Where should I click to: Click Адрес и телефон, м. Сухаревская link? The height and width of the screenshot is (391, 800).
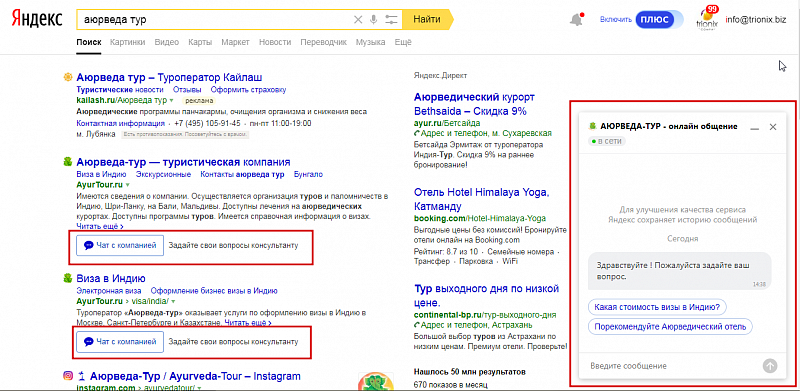click(483, 133)
